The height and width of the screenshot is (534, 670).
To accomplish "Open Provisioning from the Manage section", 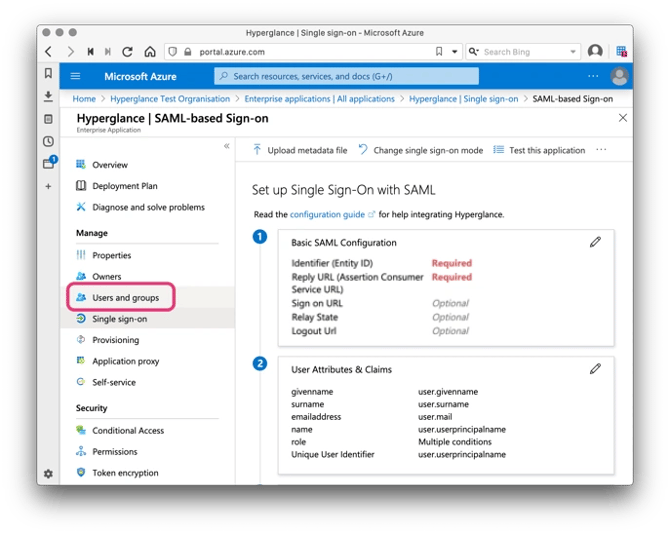I will tap(115, 340).
